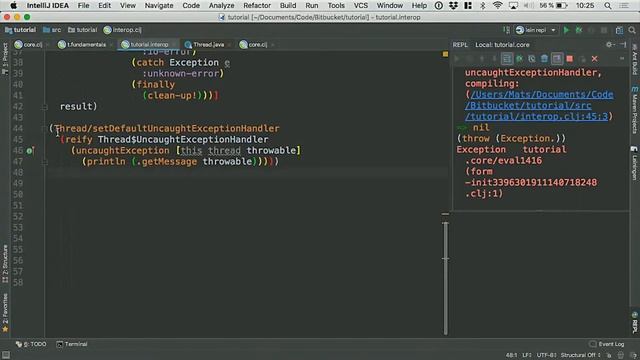Open the VCS menu
Screen dimensions: 640x360
360,6
